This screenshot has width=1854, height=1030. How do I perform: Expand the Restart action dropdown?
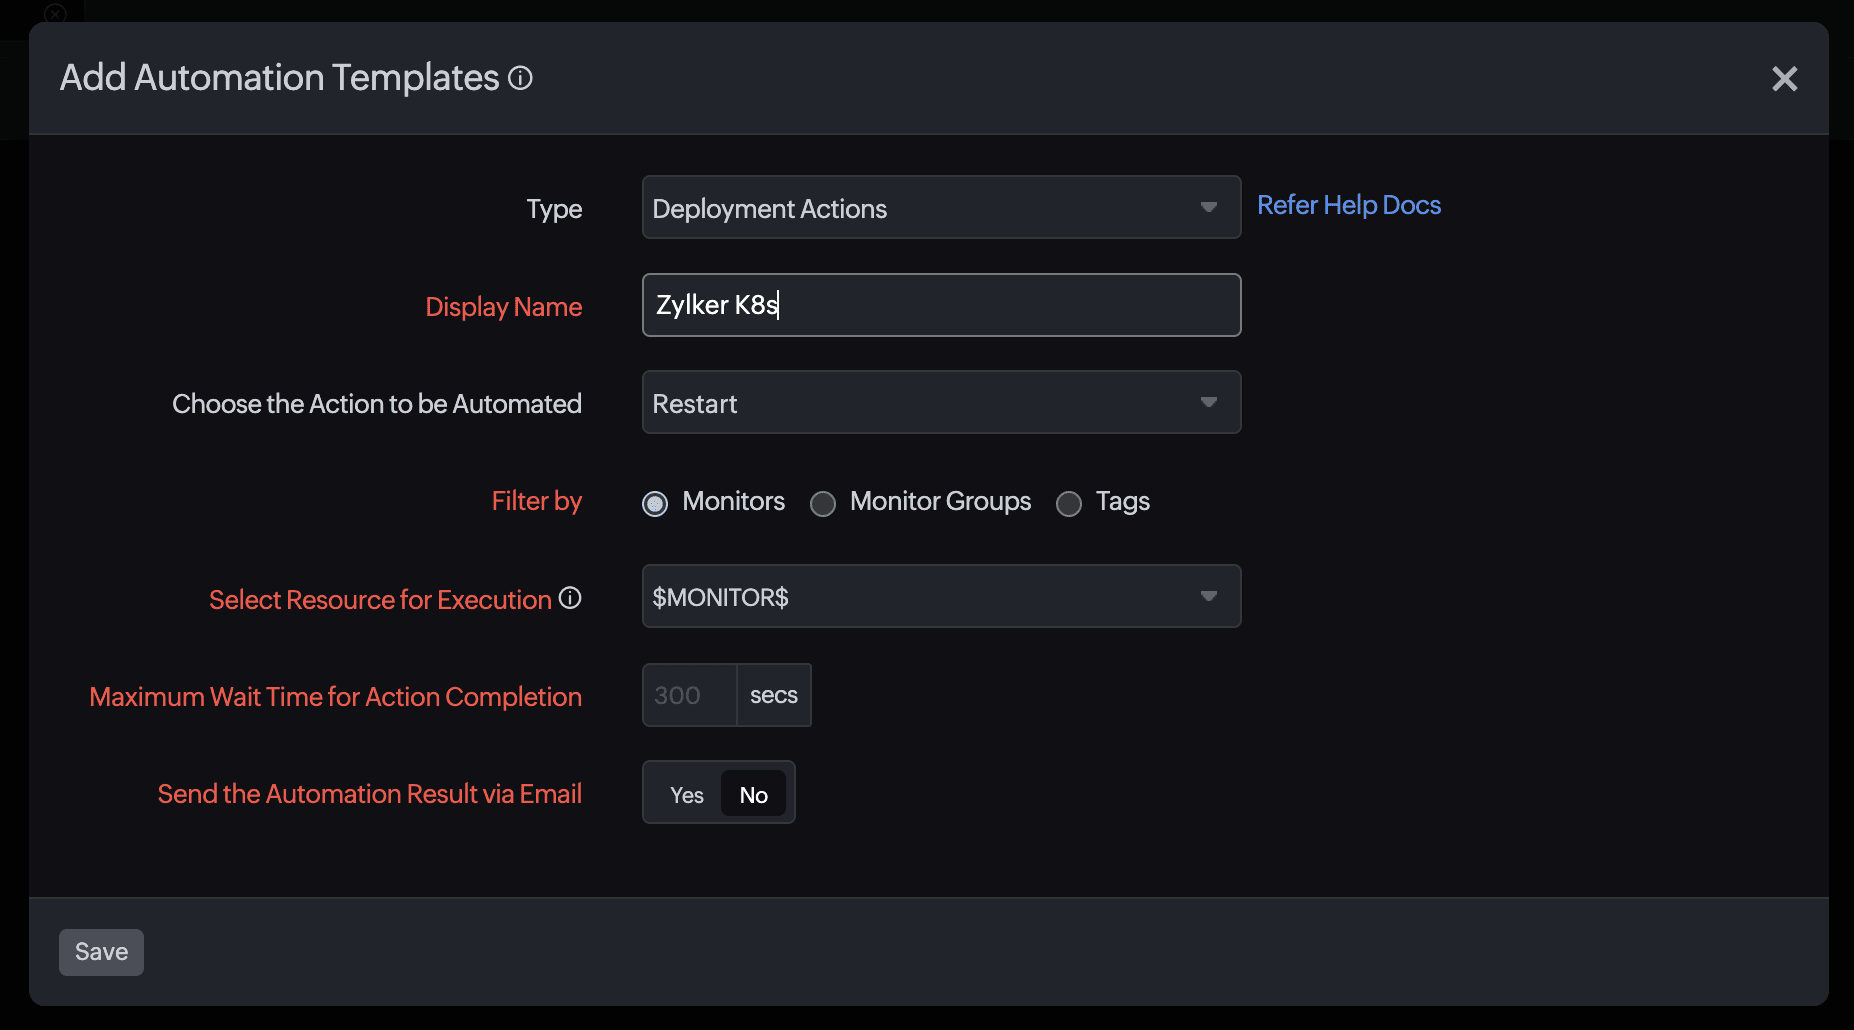tap(941, 402)
